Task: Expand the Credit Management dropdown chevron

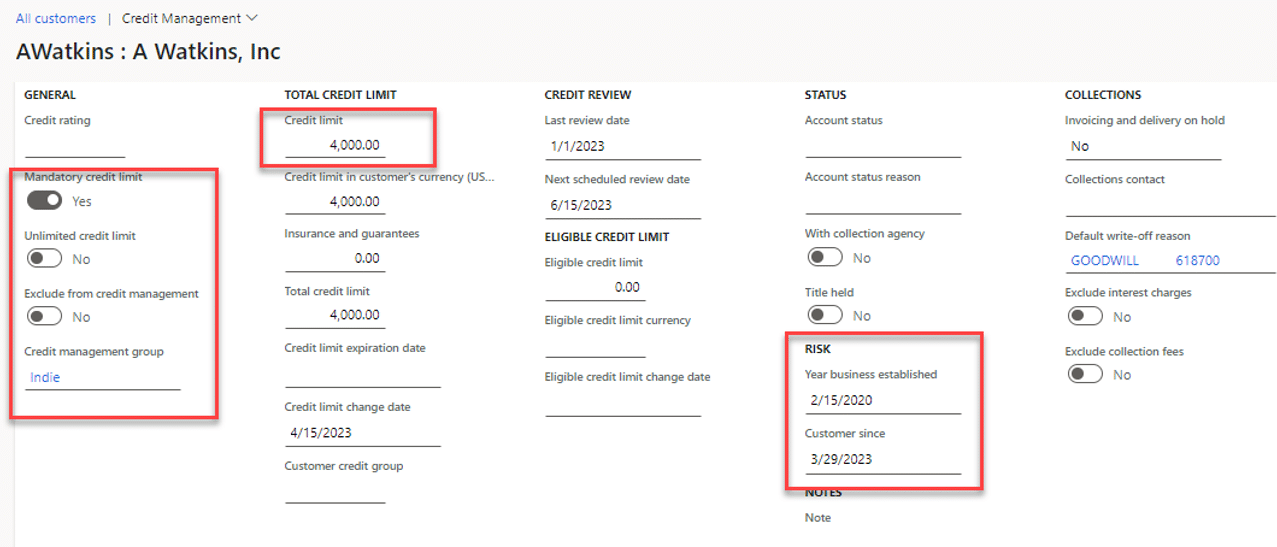Action: (251, 18)
